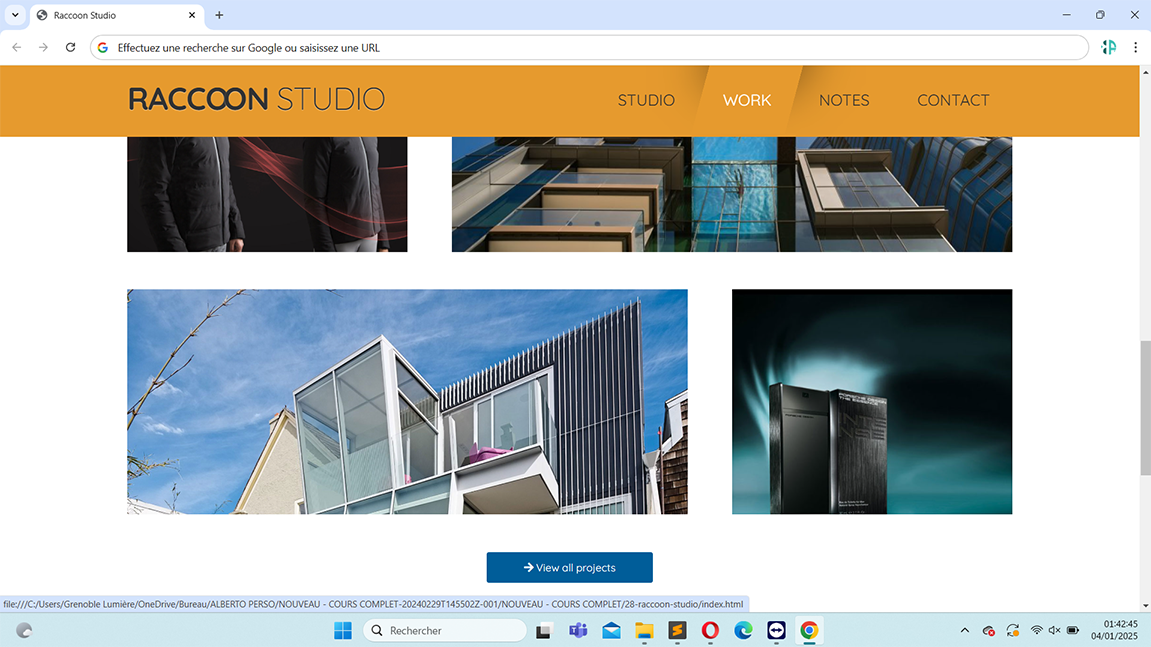Open a new tab with the plus icon

pos(219,15)
